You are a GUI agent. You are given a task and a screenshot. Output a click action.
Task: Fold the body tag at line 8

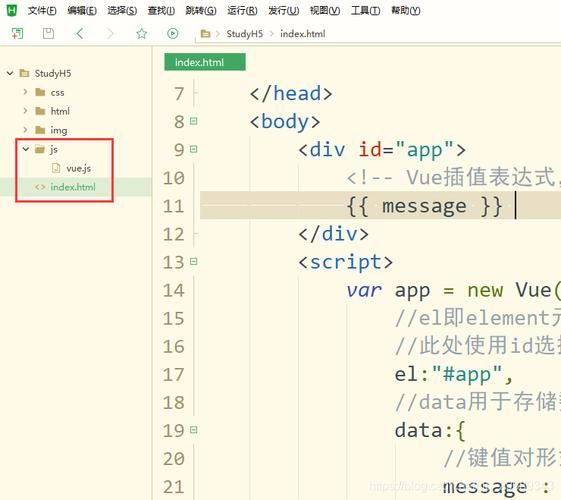[194, 121]
